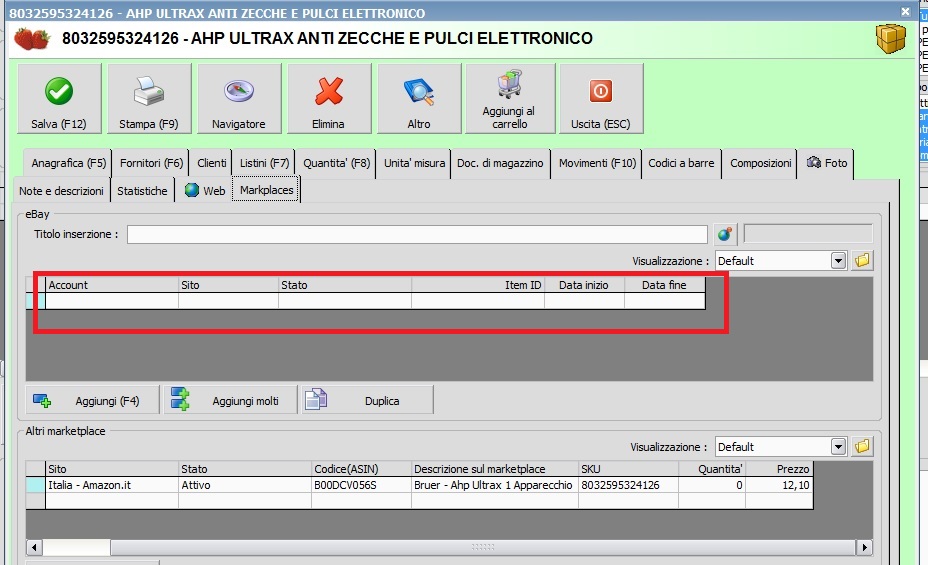Click the Prezzo column header
The width and height of the screenshot is (928, 565).
pyautogui.click(x=779, y=469)
